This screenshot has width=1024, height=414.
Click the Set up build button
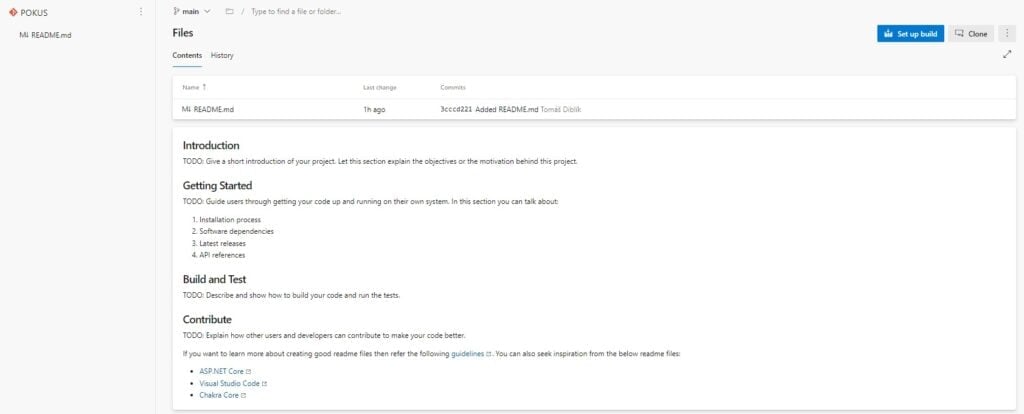(910, 34)
